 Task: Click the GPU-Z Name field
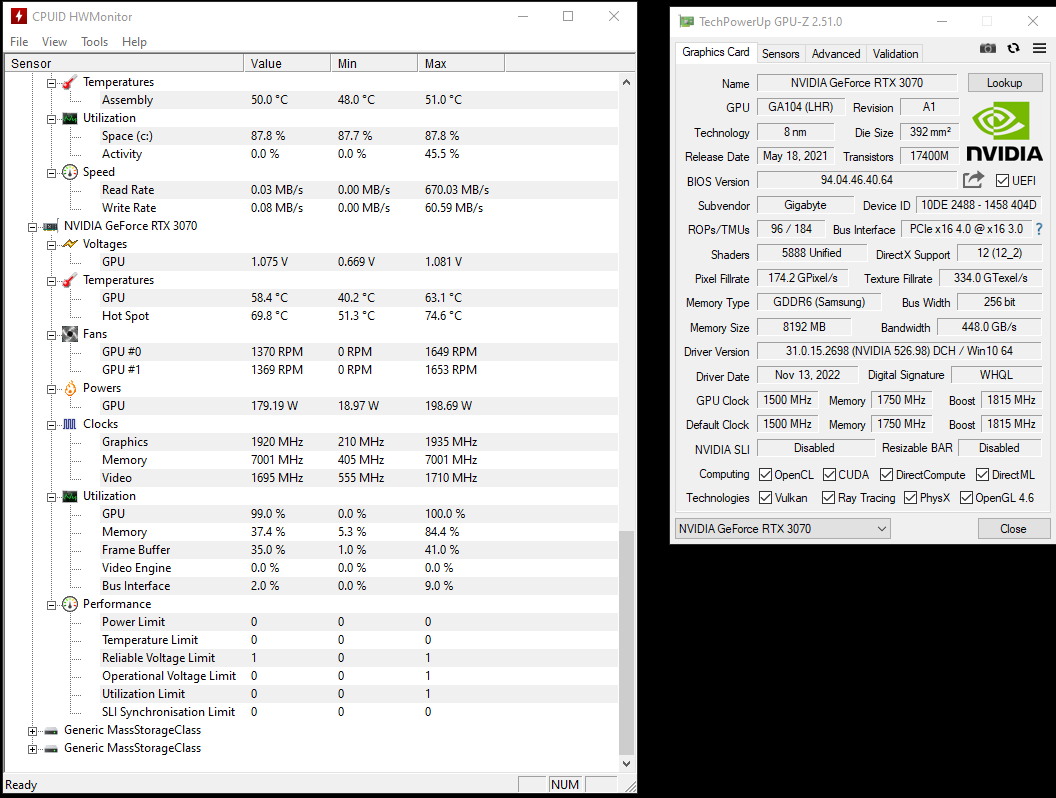pos(857,83)
